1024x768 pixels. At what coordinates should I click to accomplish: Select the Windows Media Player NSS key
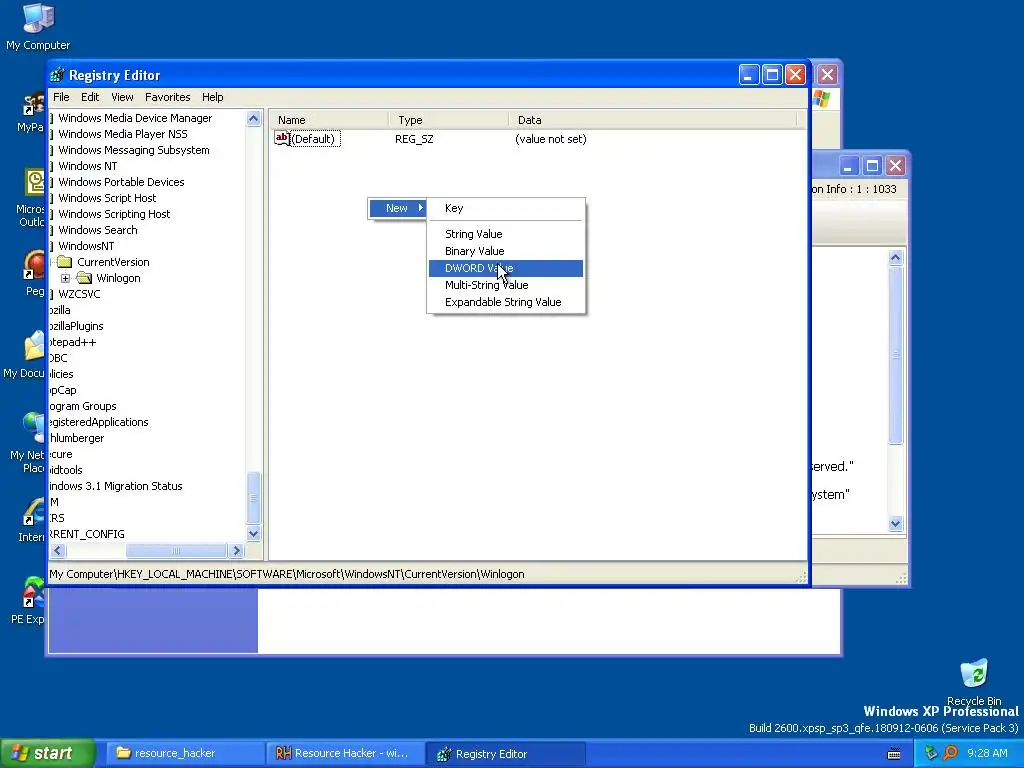click(123, 134)
